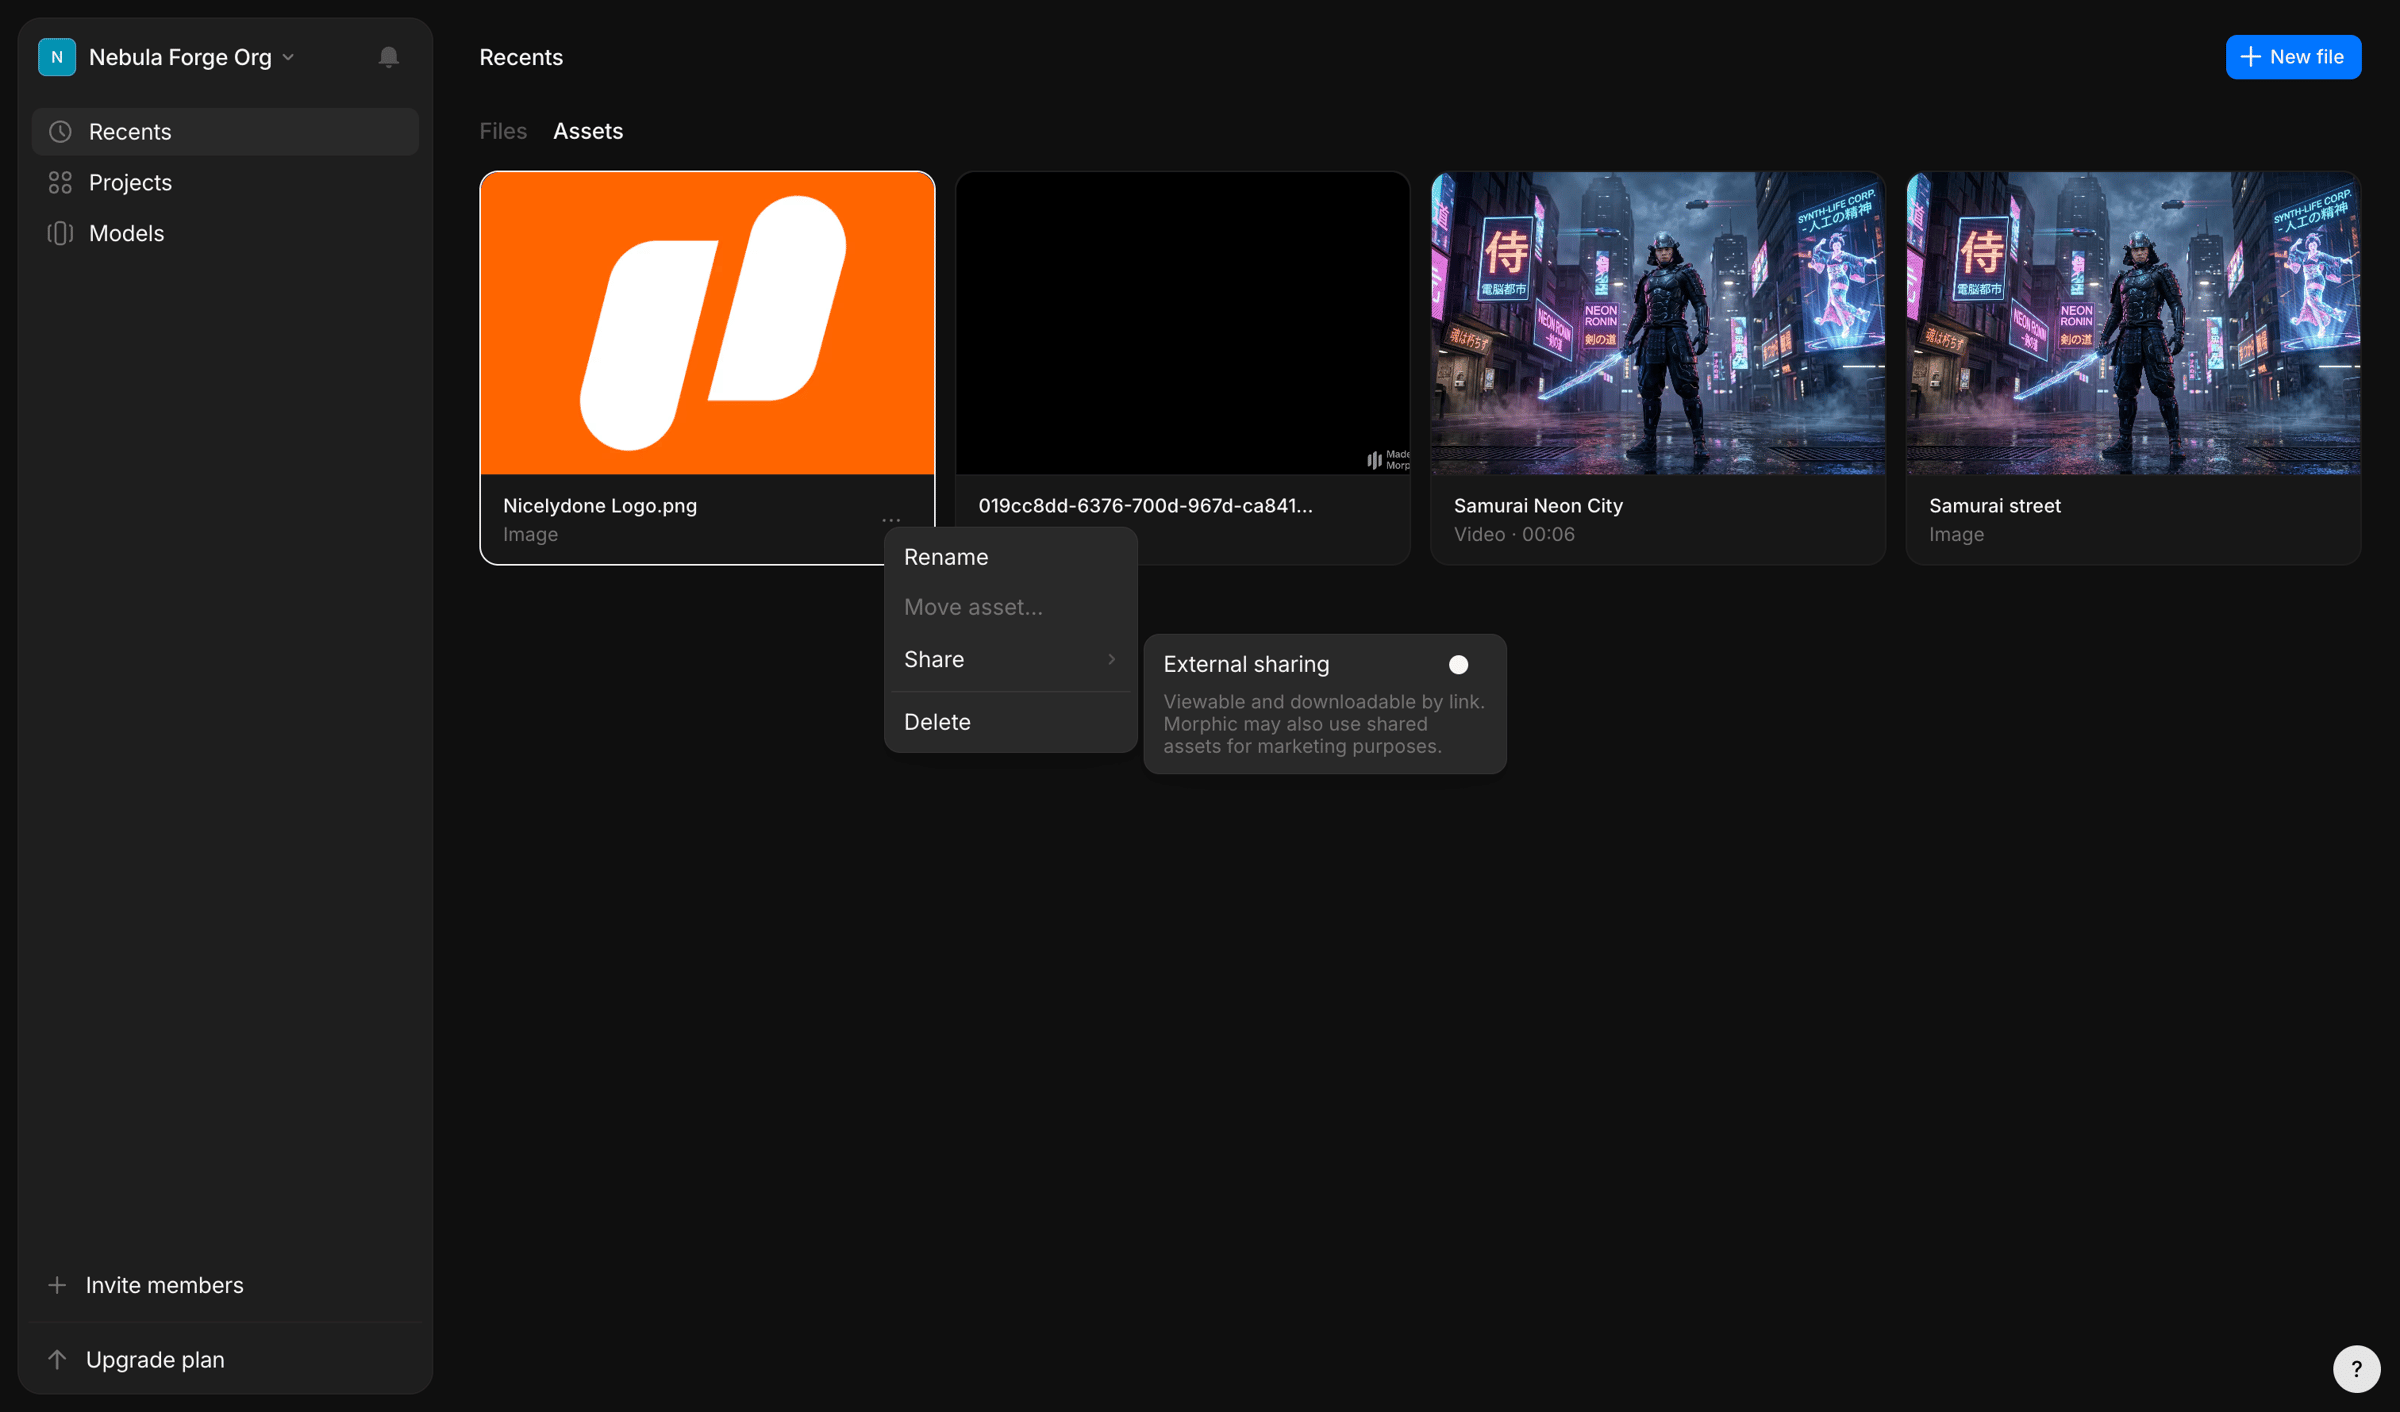Click the Recents page heading

[x=521, y=57]
